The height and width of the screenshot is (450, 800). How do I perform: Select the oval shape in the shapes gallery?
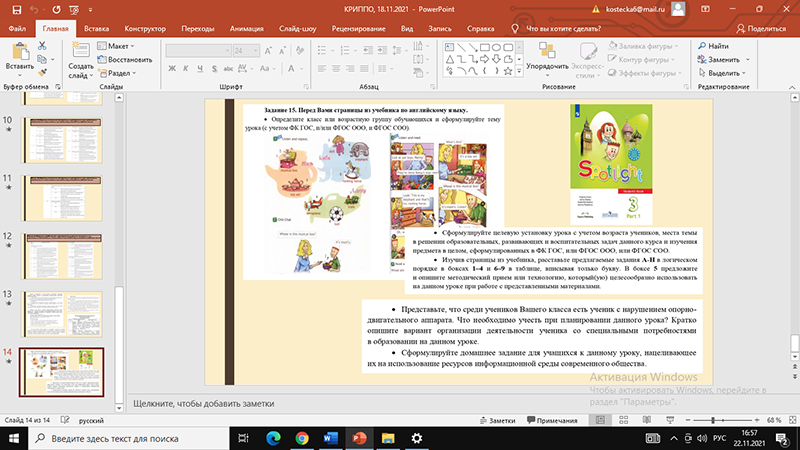pyautogui.click(x=496, y=47)
